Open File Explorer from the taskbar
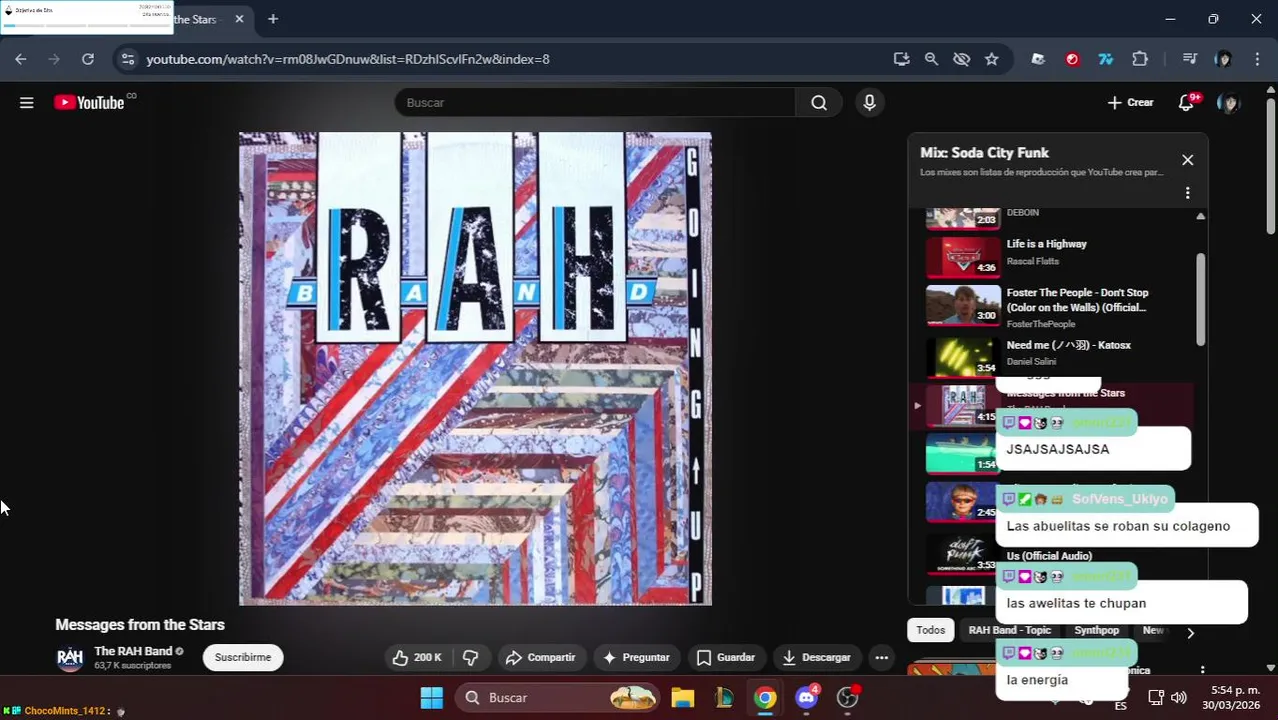The height and width of the screenshot is (720, 1278). (682, 698)
